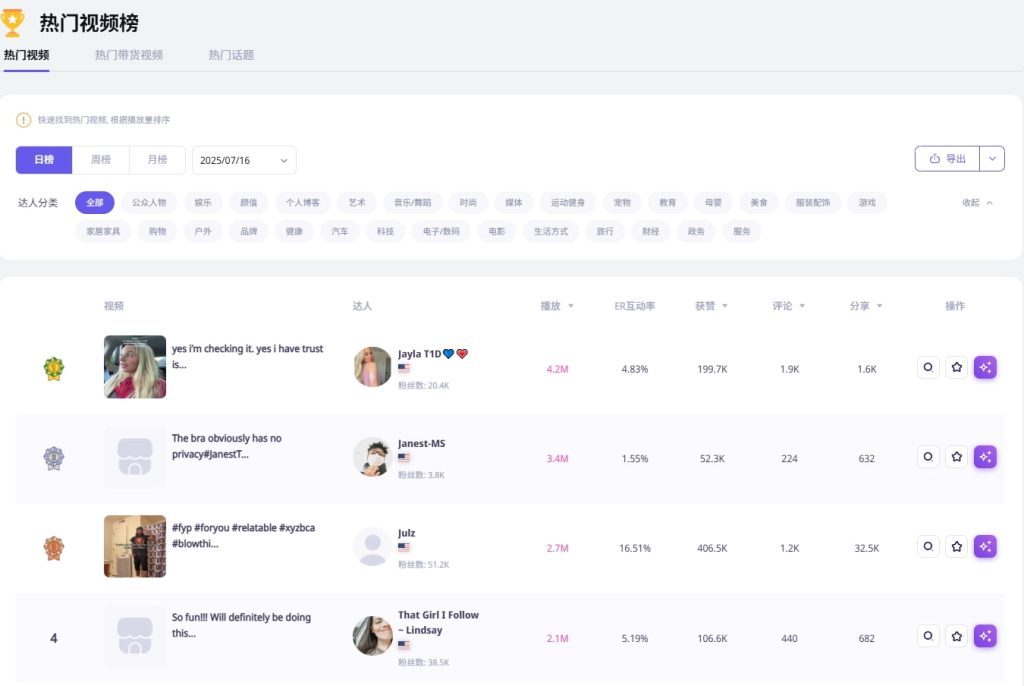
Task: Click the purple sparkle icon in first row
Action: click(x=985, y=368)
